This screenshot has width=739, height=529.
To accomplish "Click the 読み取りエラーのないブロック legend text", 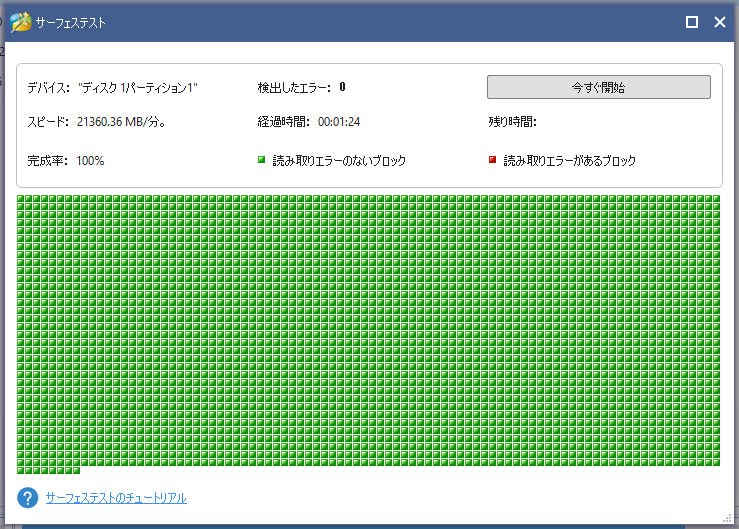I will (339, 161).
